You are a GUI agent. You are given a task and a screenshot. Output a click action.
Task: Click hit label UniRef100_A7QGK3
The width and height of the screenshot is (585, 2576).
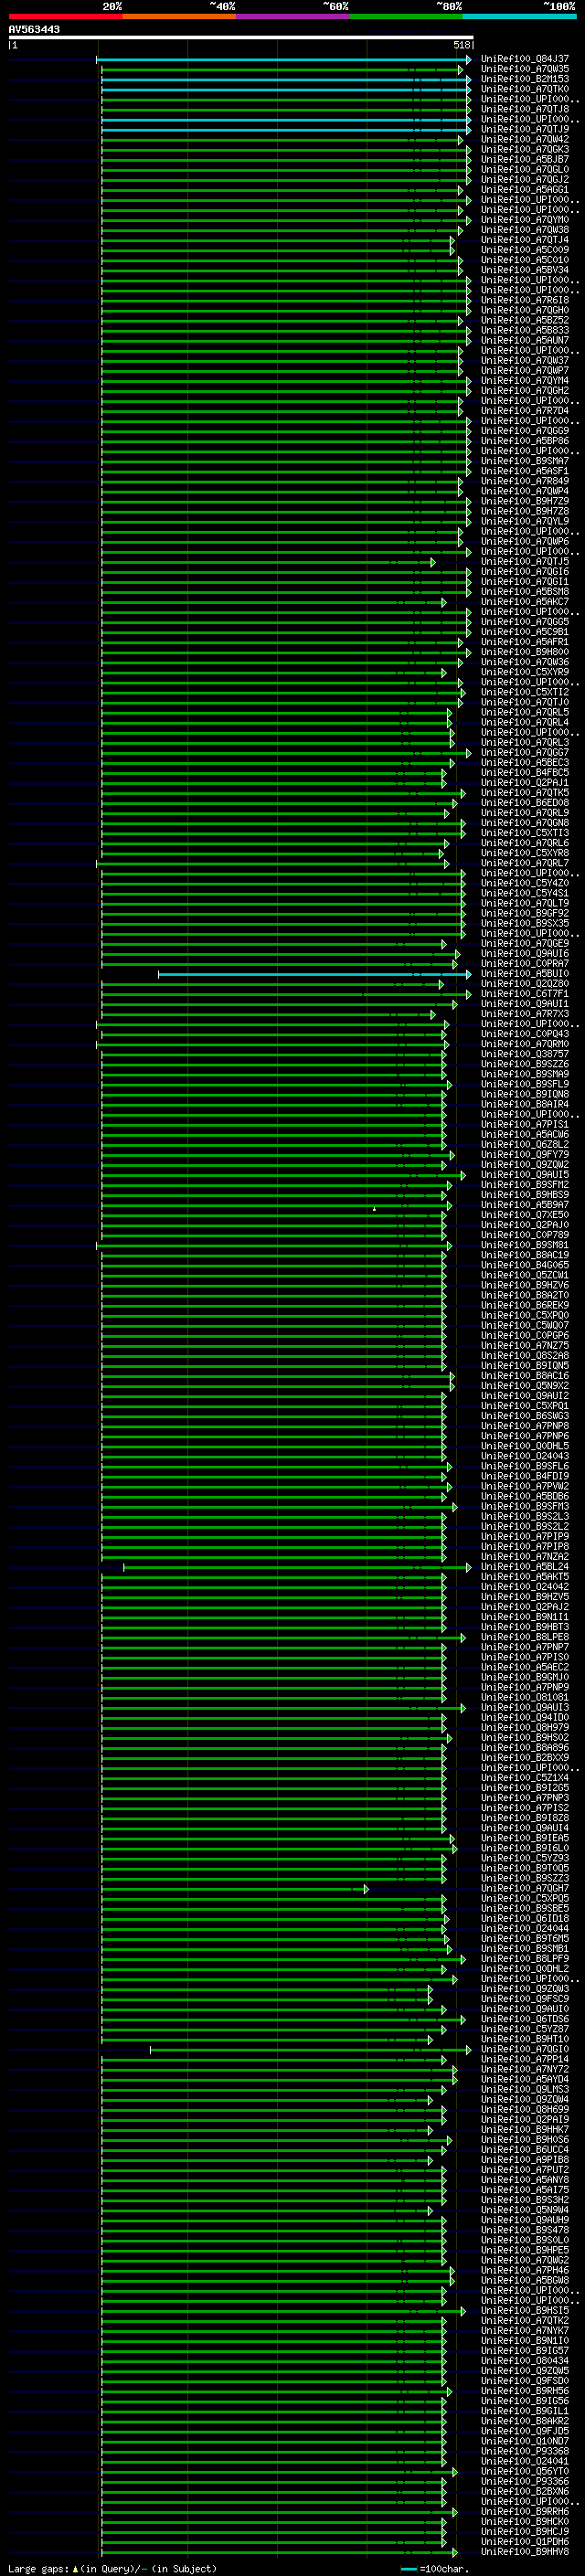[x=525, y=149]
